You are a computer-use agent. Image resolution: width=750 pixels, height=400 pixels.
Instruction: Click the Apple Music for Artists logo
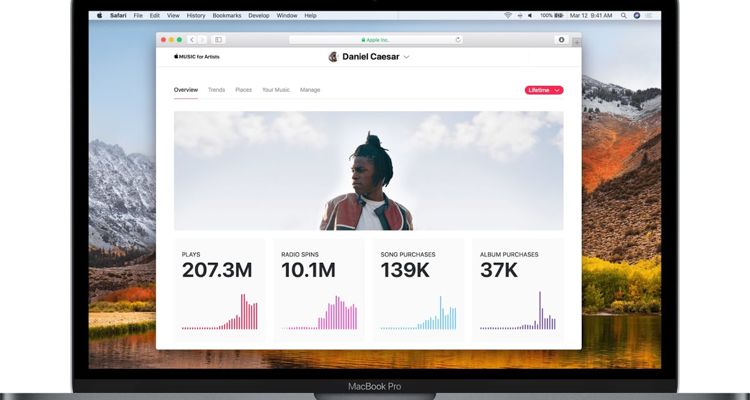click(x=197, y=56)
